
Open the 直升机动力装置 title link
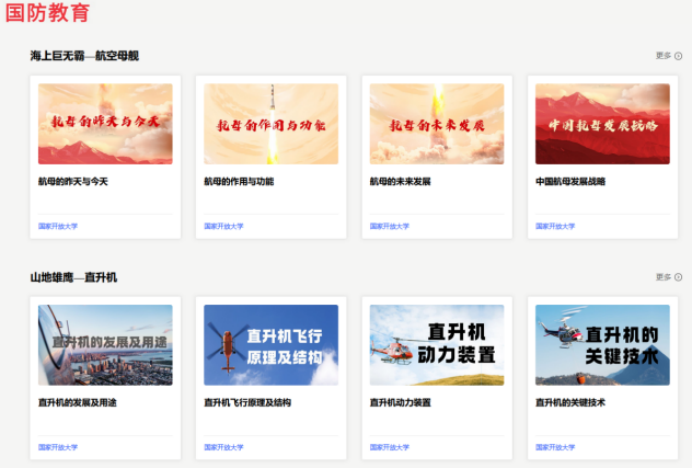400,403
